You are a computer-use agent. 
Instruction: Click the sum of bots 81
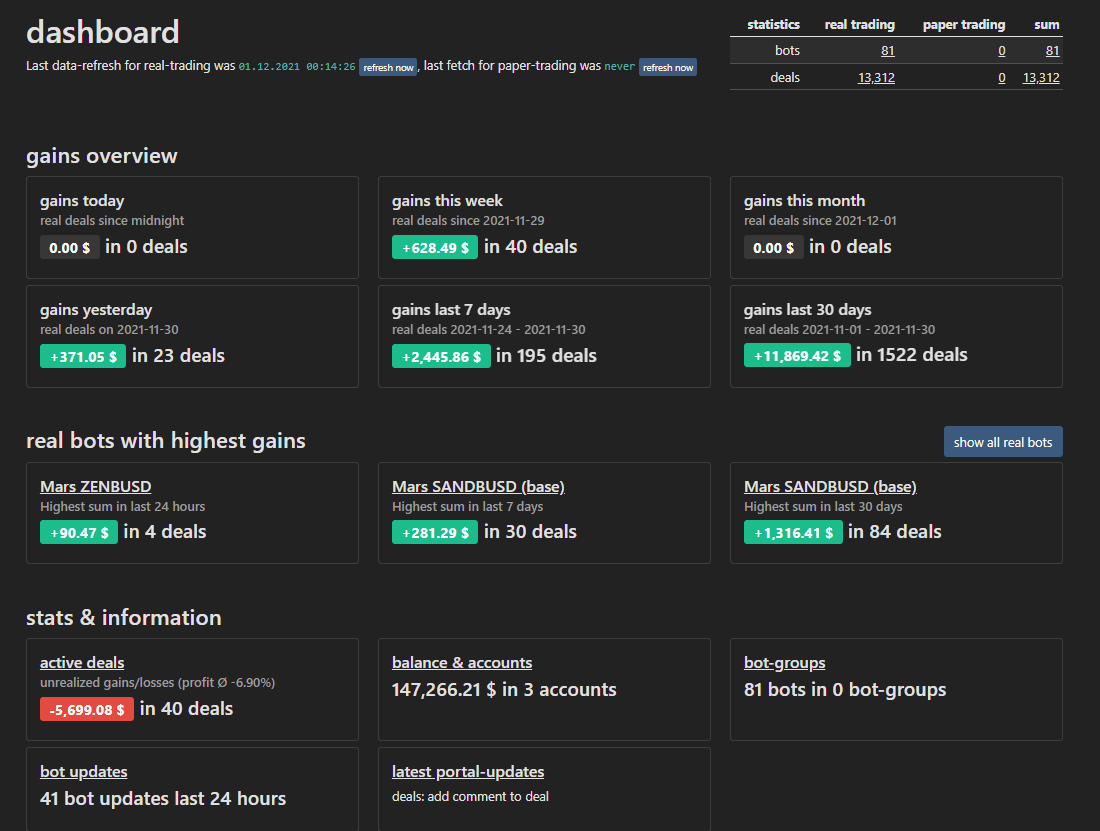click(x=1052, y=50)
